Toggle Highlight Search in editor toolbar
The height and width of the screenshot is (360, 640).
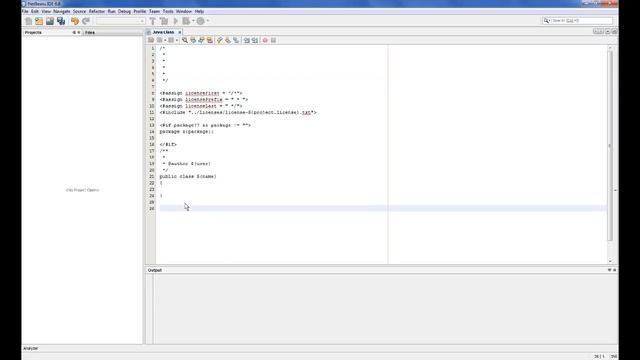(x=210, y=40)
